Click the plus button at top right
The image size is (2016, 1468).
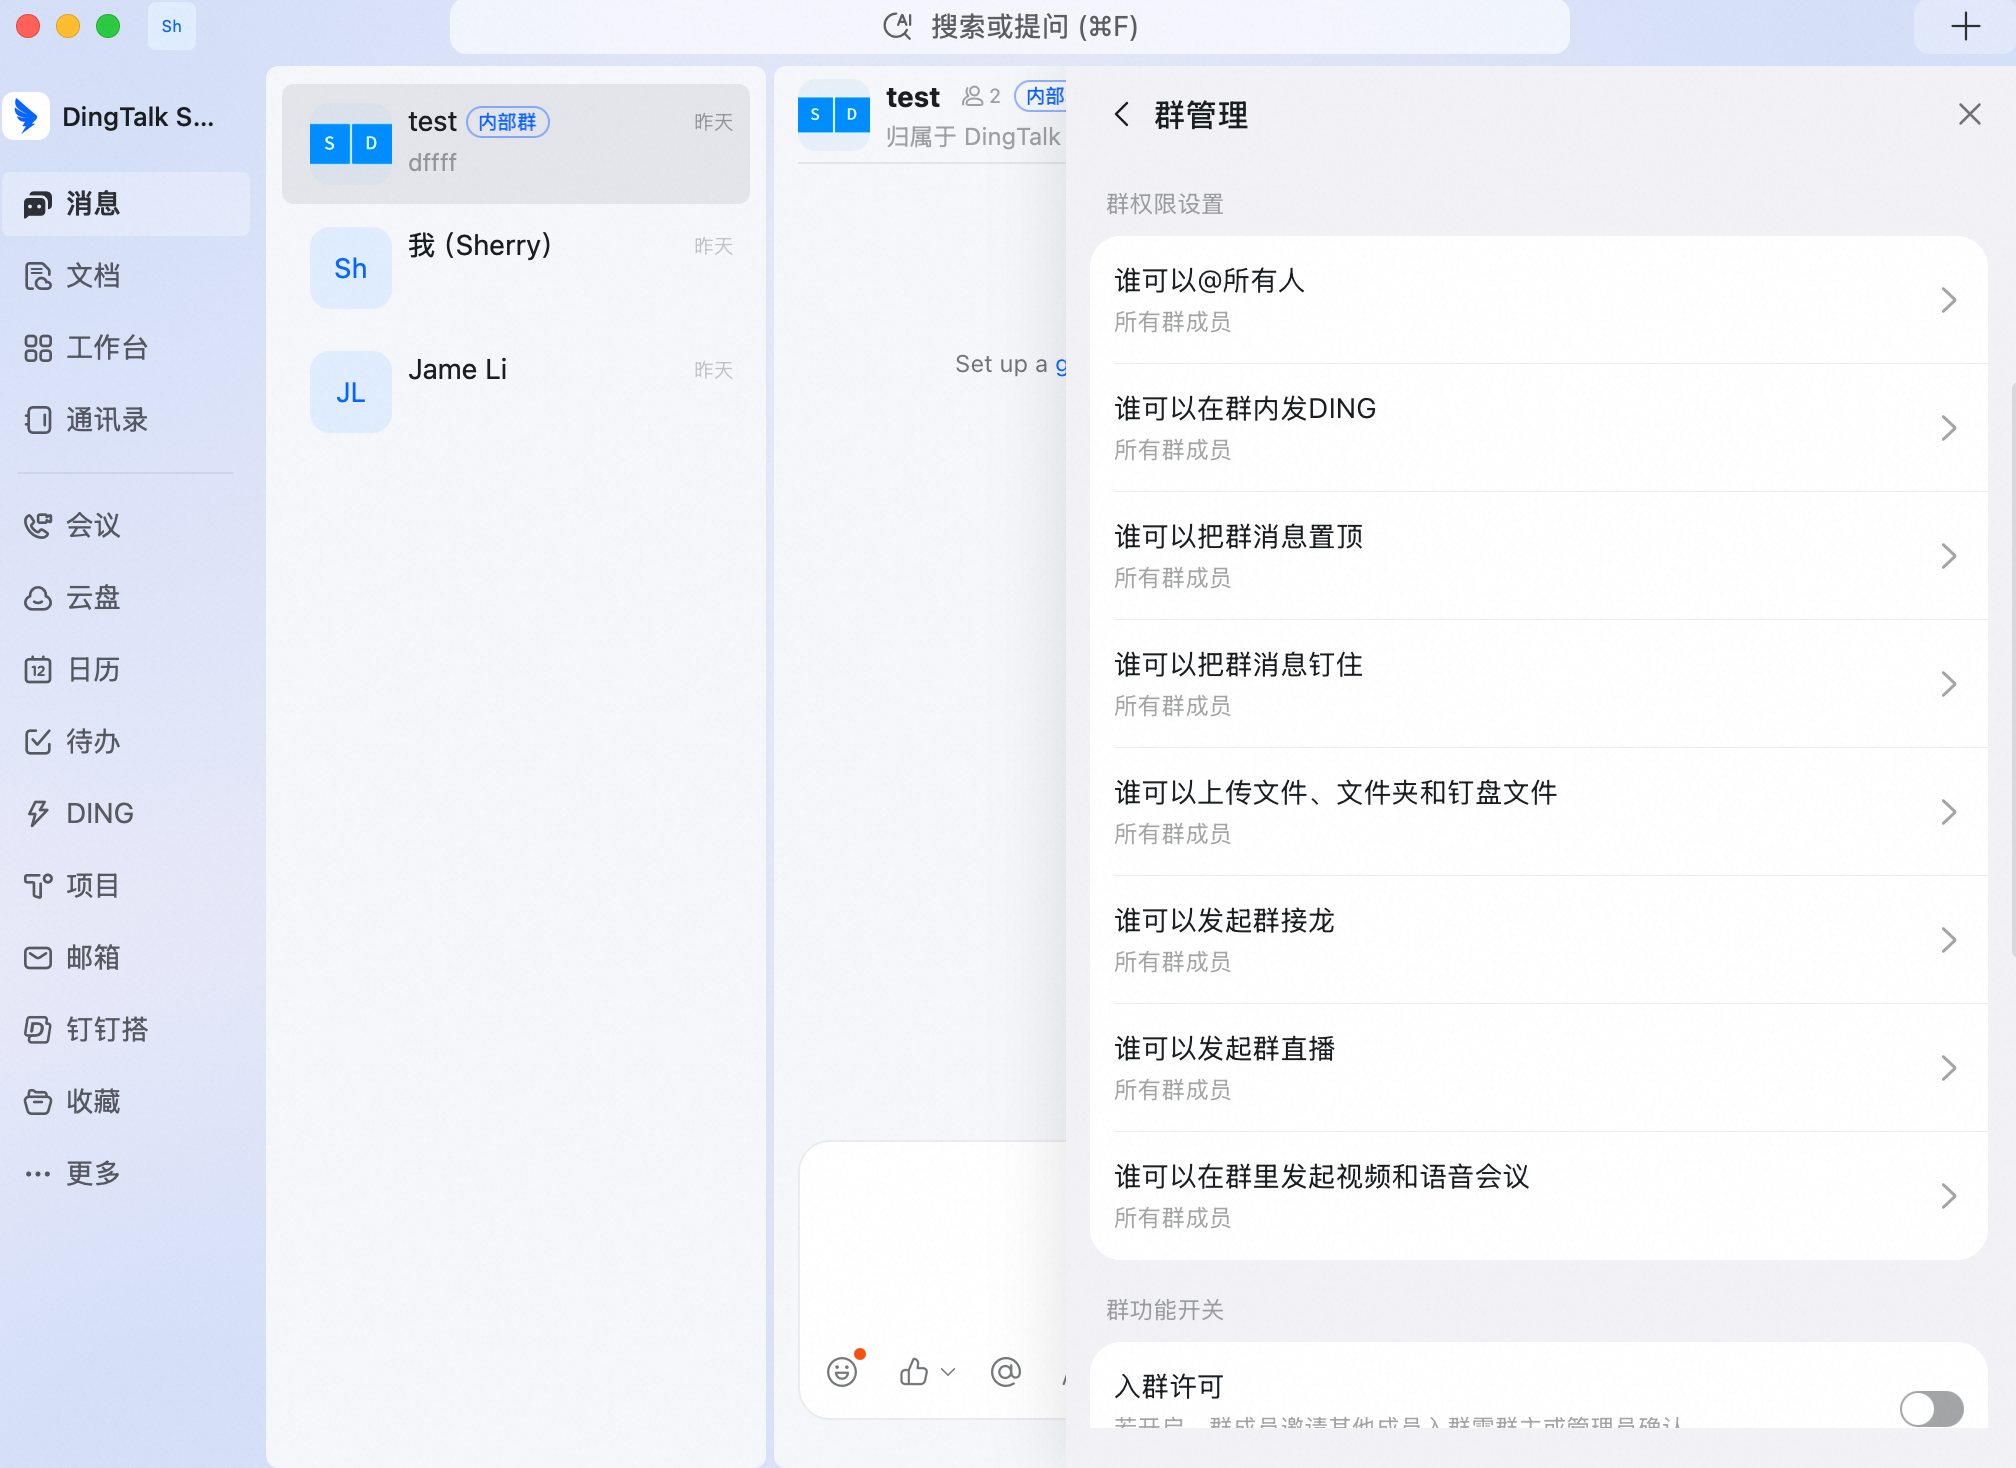pyautogui.click(x=1965, y=26)
